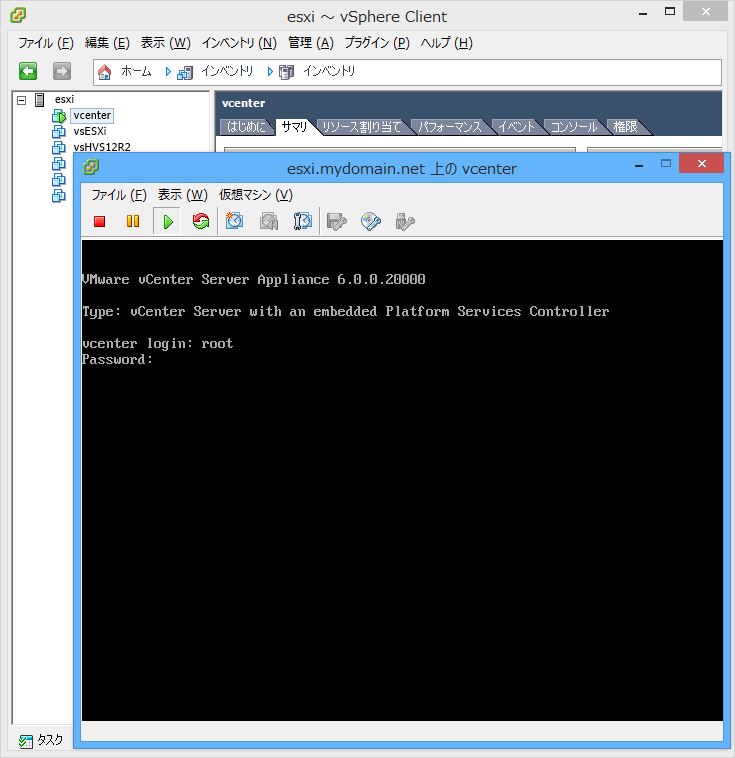Click inside the black VM console area
735x758 pixels.
tap(402, 480)
